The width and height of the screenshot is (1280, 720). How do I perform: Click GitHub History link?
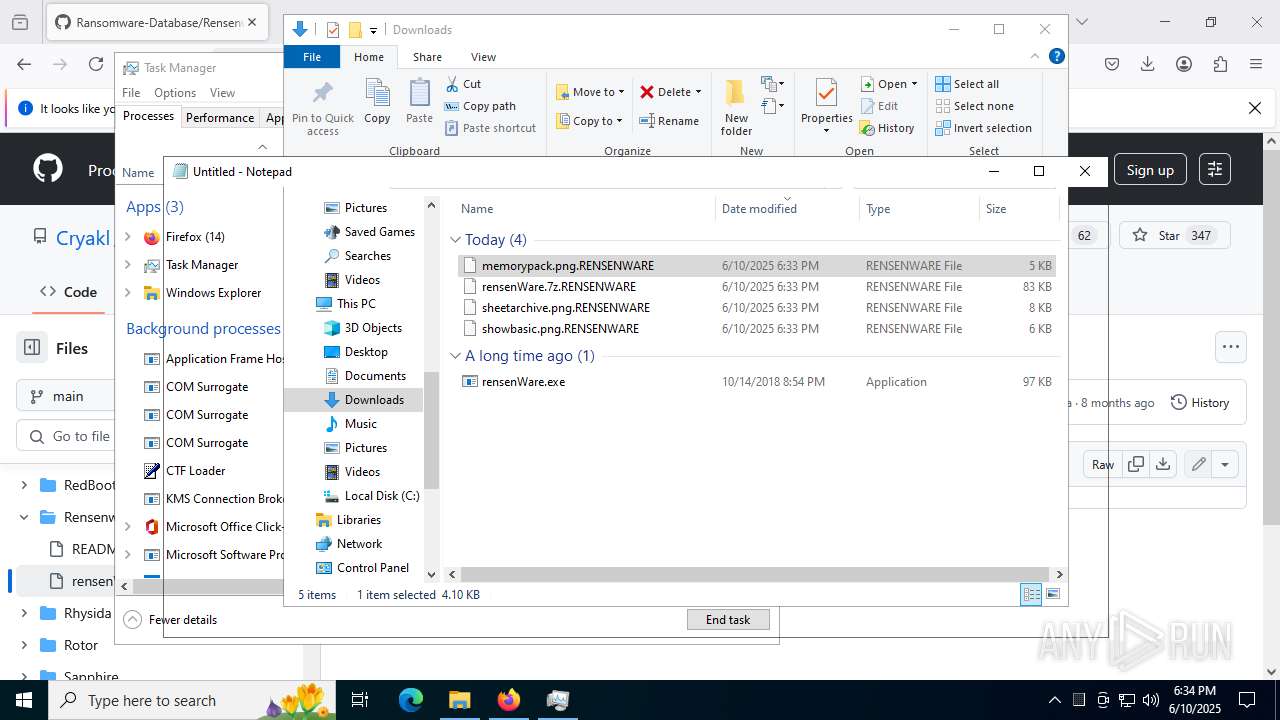coord(1199,403)
